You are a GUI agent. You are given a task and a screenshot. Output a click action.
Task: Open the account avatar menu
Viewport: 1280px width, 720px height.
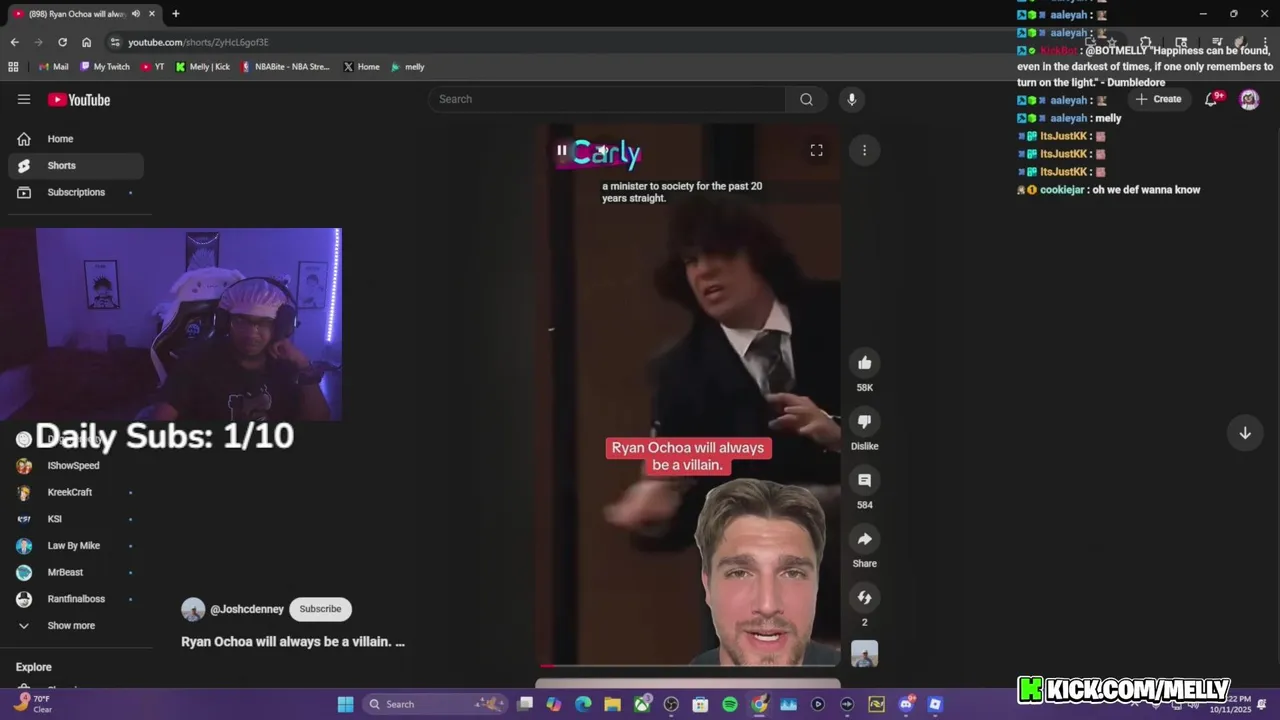tap(1249, 99)
